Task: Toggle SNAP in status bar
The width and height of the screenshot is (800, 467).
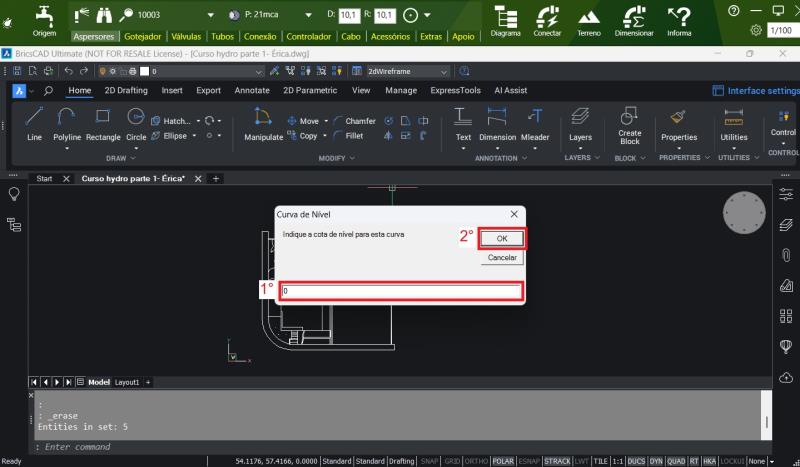Action: [x=430, y=461]
